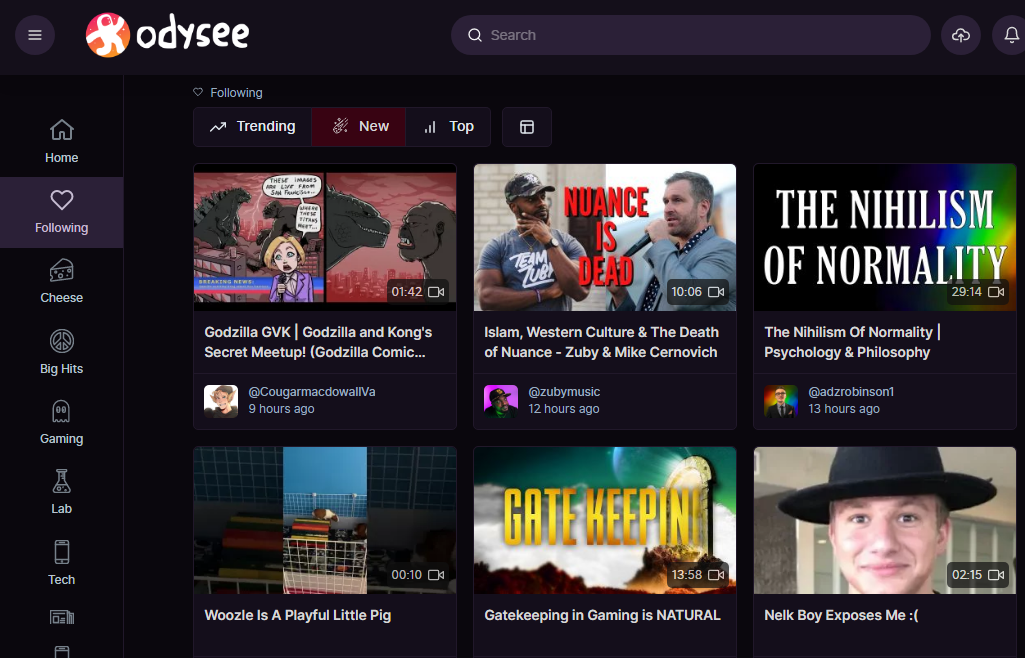Click @CougarmacdowallVa avatar image
This screenshot has height=658, width=1025.
pyautogui.click(x=221, y=401)
